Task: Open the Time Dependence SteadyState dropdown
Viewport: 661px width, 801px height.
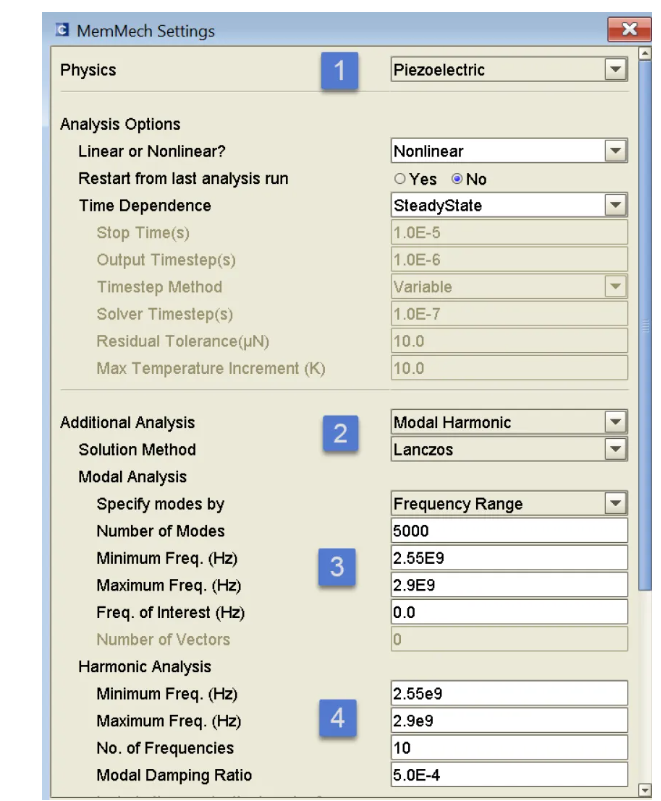Action: [616, 205]
